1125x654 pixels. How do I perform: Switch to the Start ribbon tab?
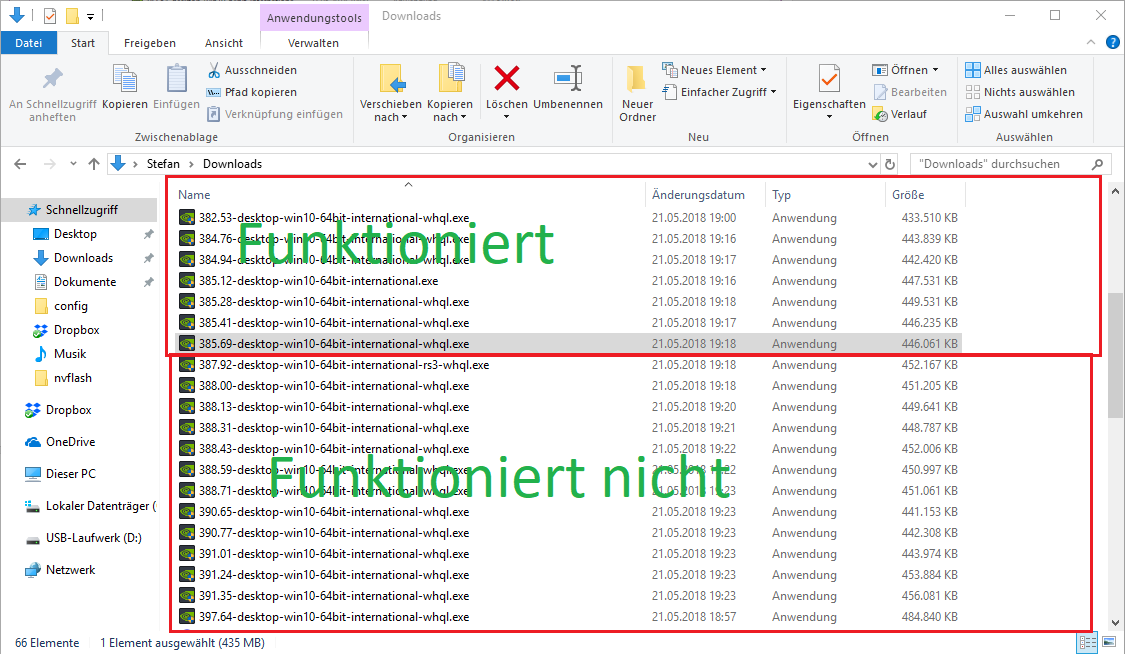coord(83,43)
